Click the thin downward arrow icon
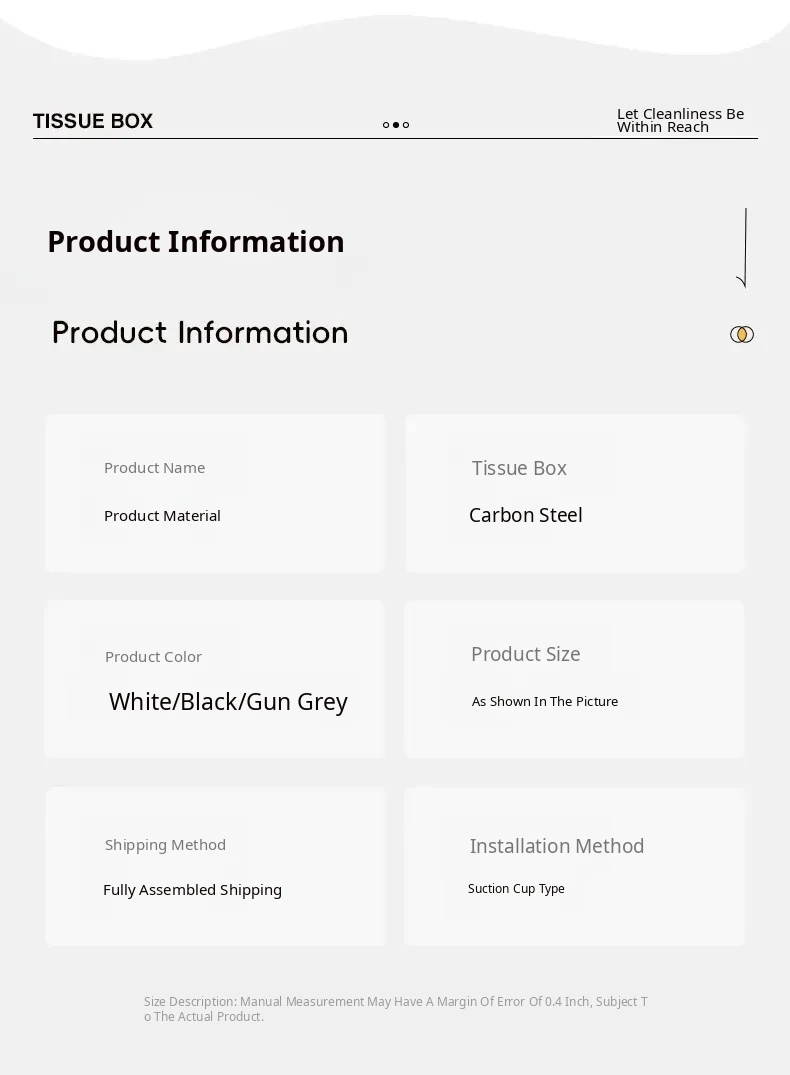This screenshot has height=1075, width=790. [x=744, y=248]
